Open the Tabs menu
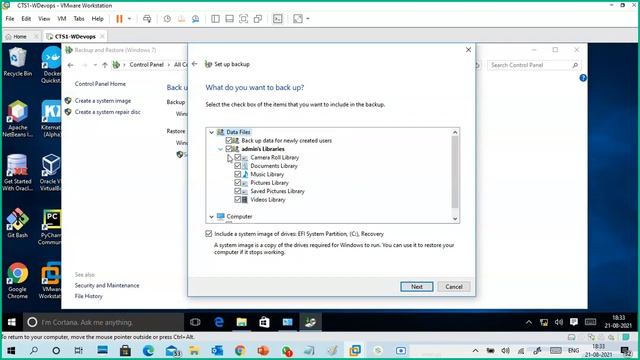The width and height of the screenshot is (640, 360). [x=79, y=19]
